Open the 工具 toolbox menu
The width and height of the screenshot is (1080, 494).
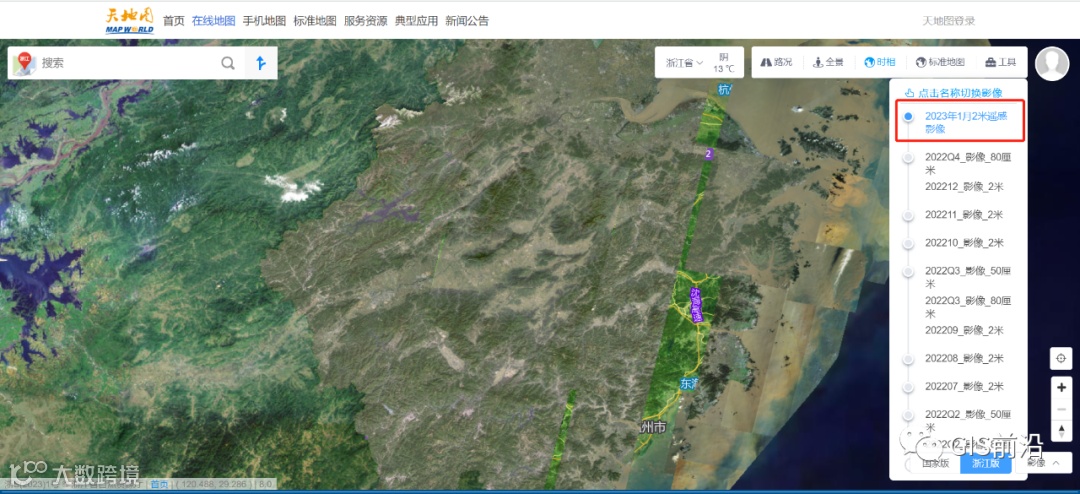click(x=1001, y=62)
